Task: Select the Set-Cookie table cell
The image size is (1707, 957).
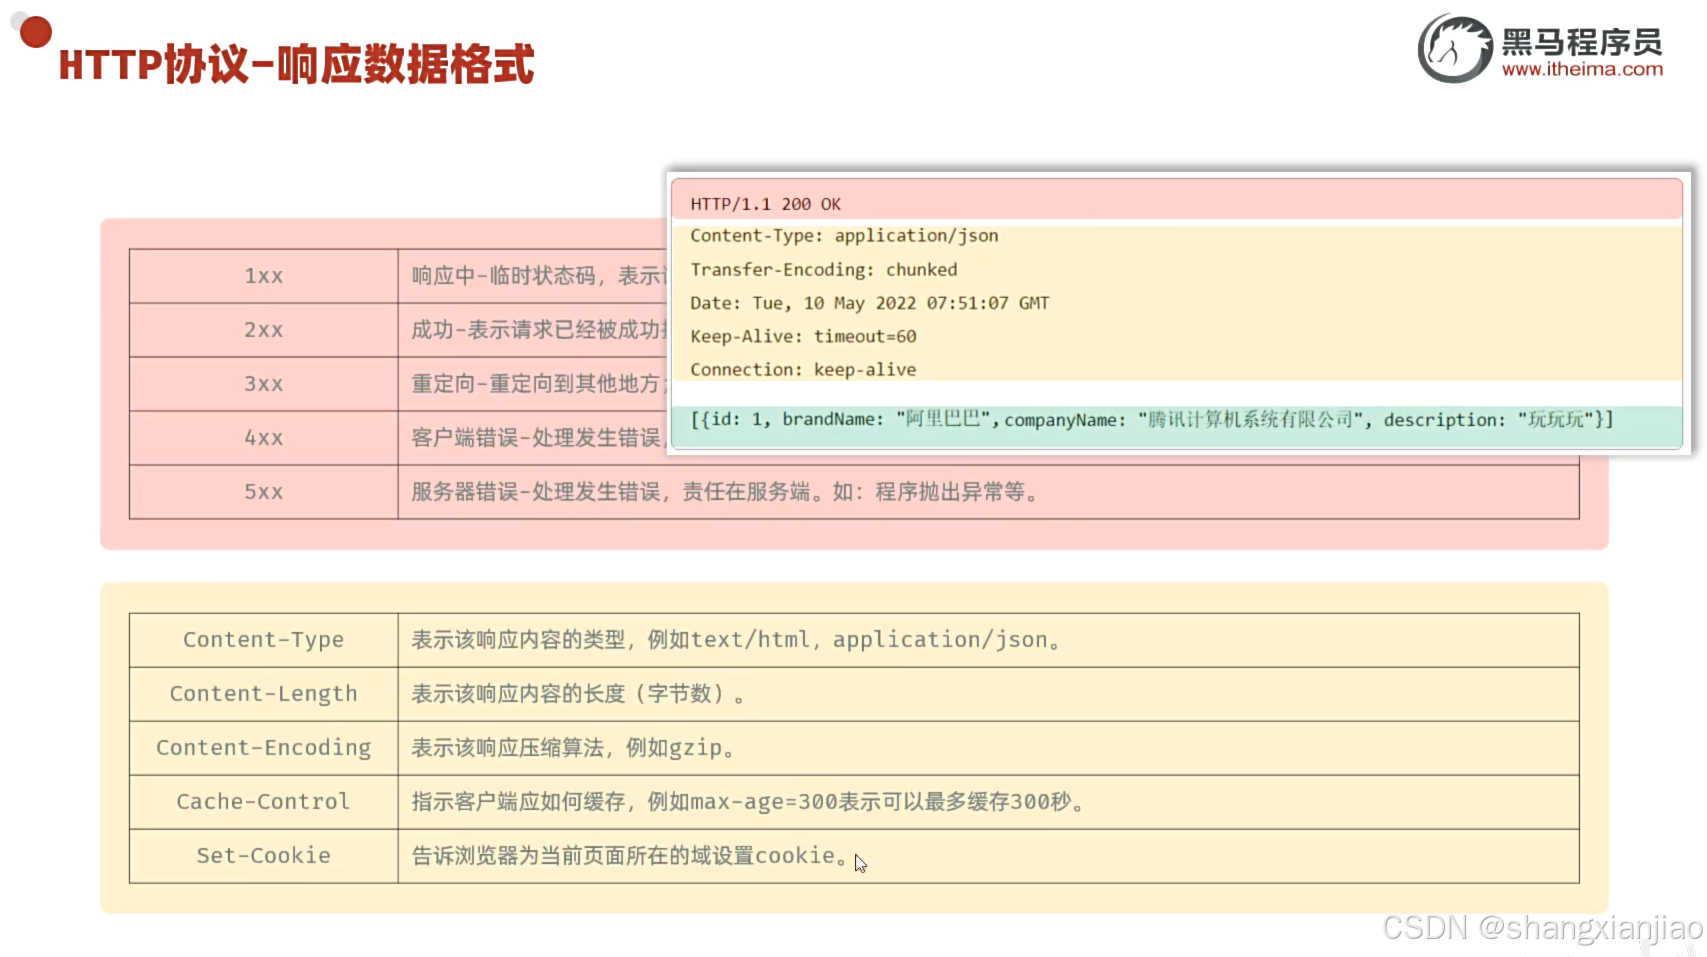Action: point(264,856)
